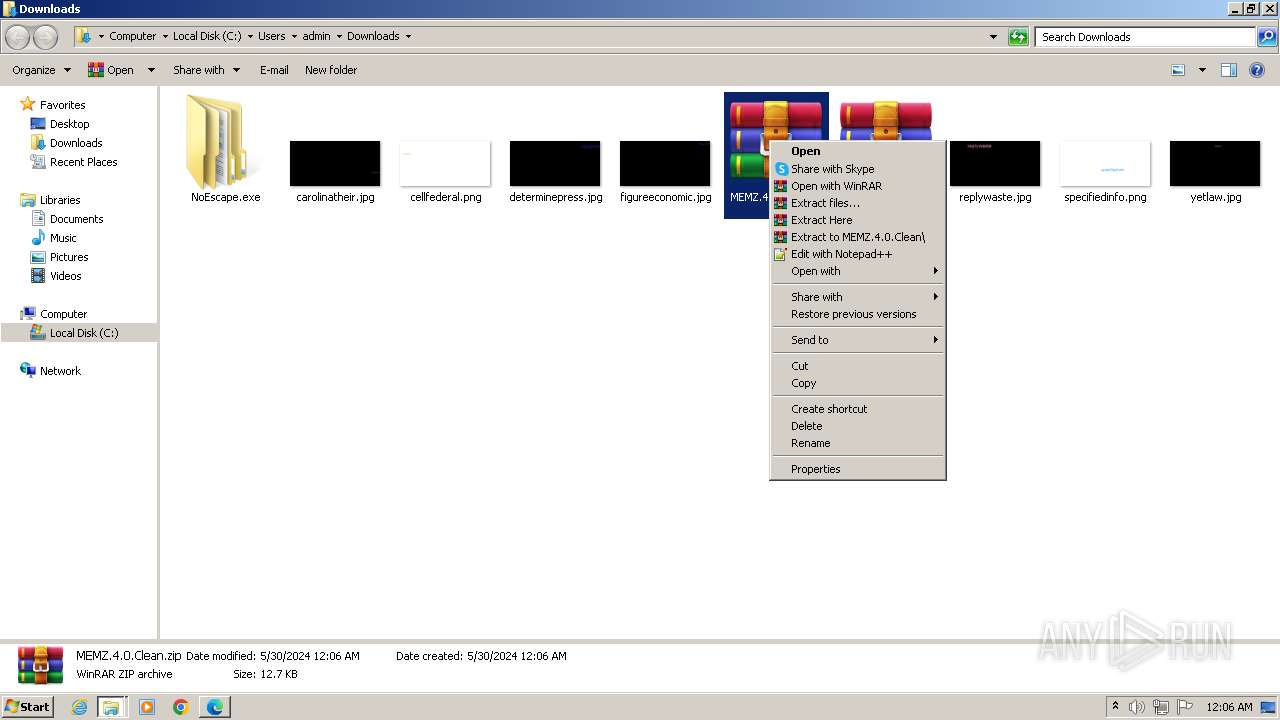Click the search magnifier icon
This screenshot has height=720, width=1280.
[1267, 37]
